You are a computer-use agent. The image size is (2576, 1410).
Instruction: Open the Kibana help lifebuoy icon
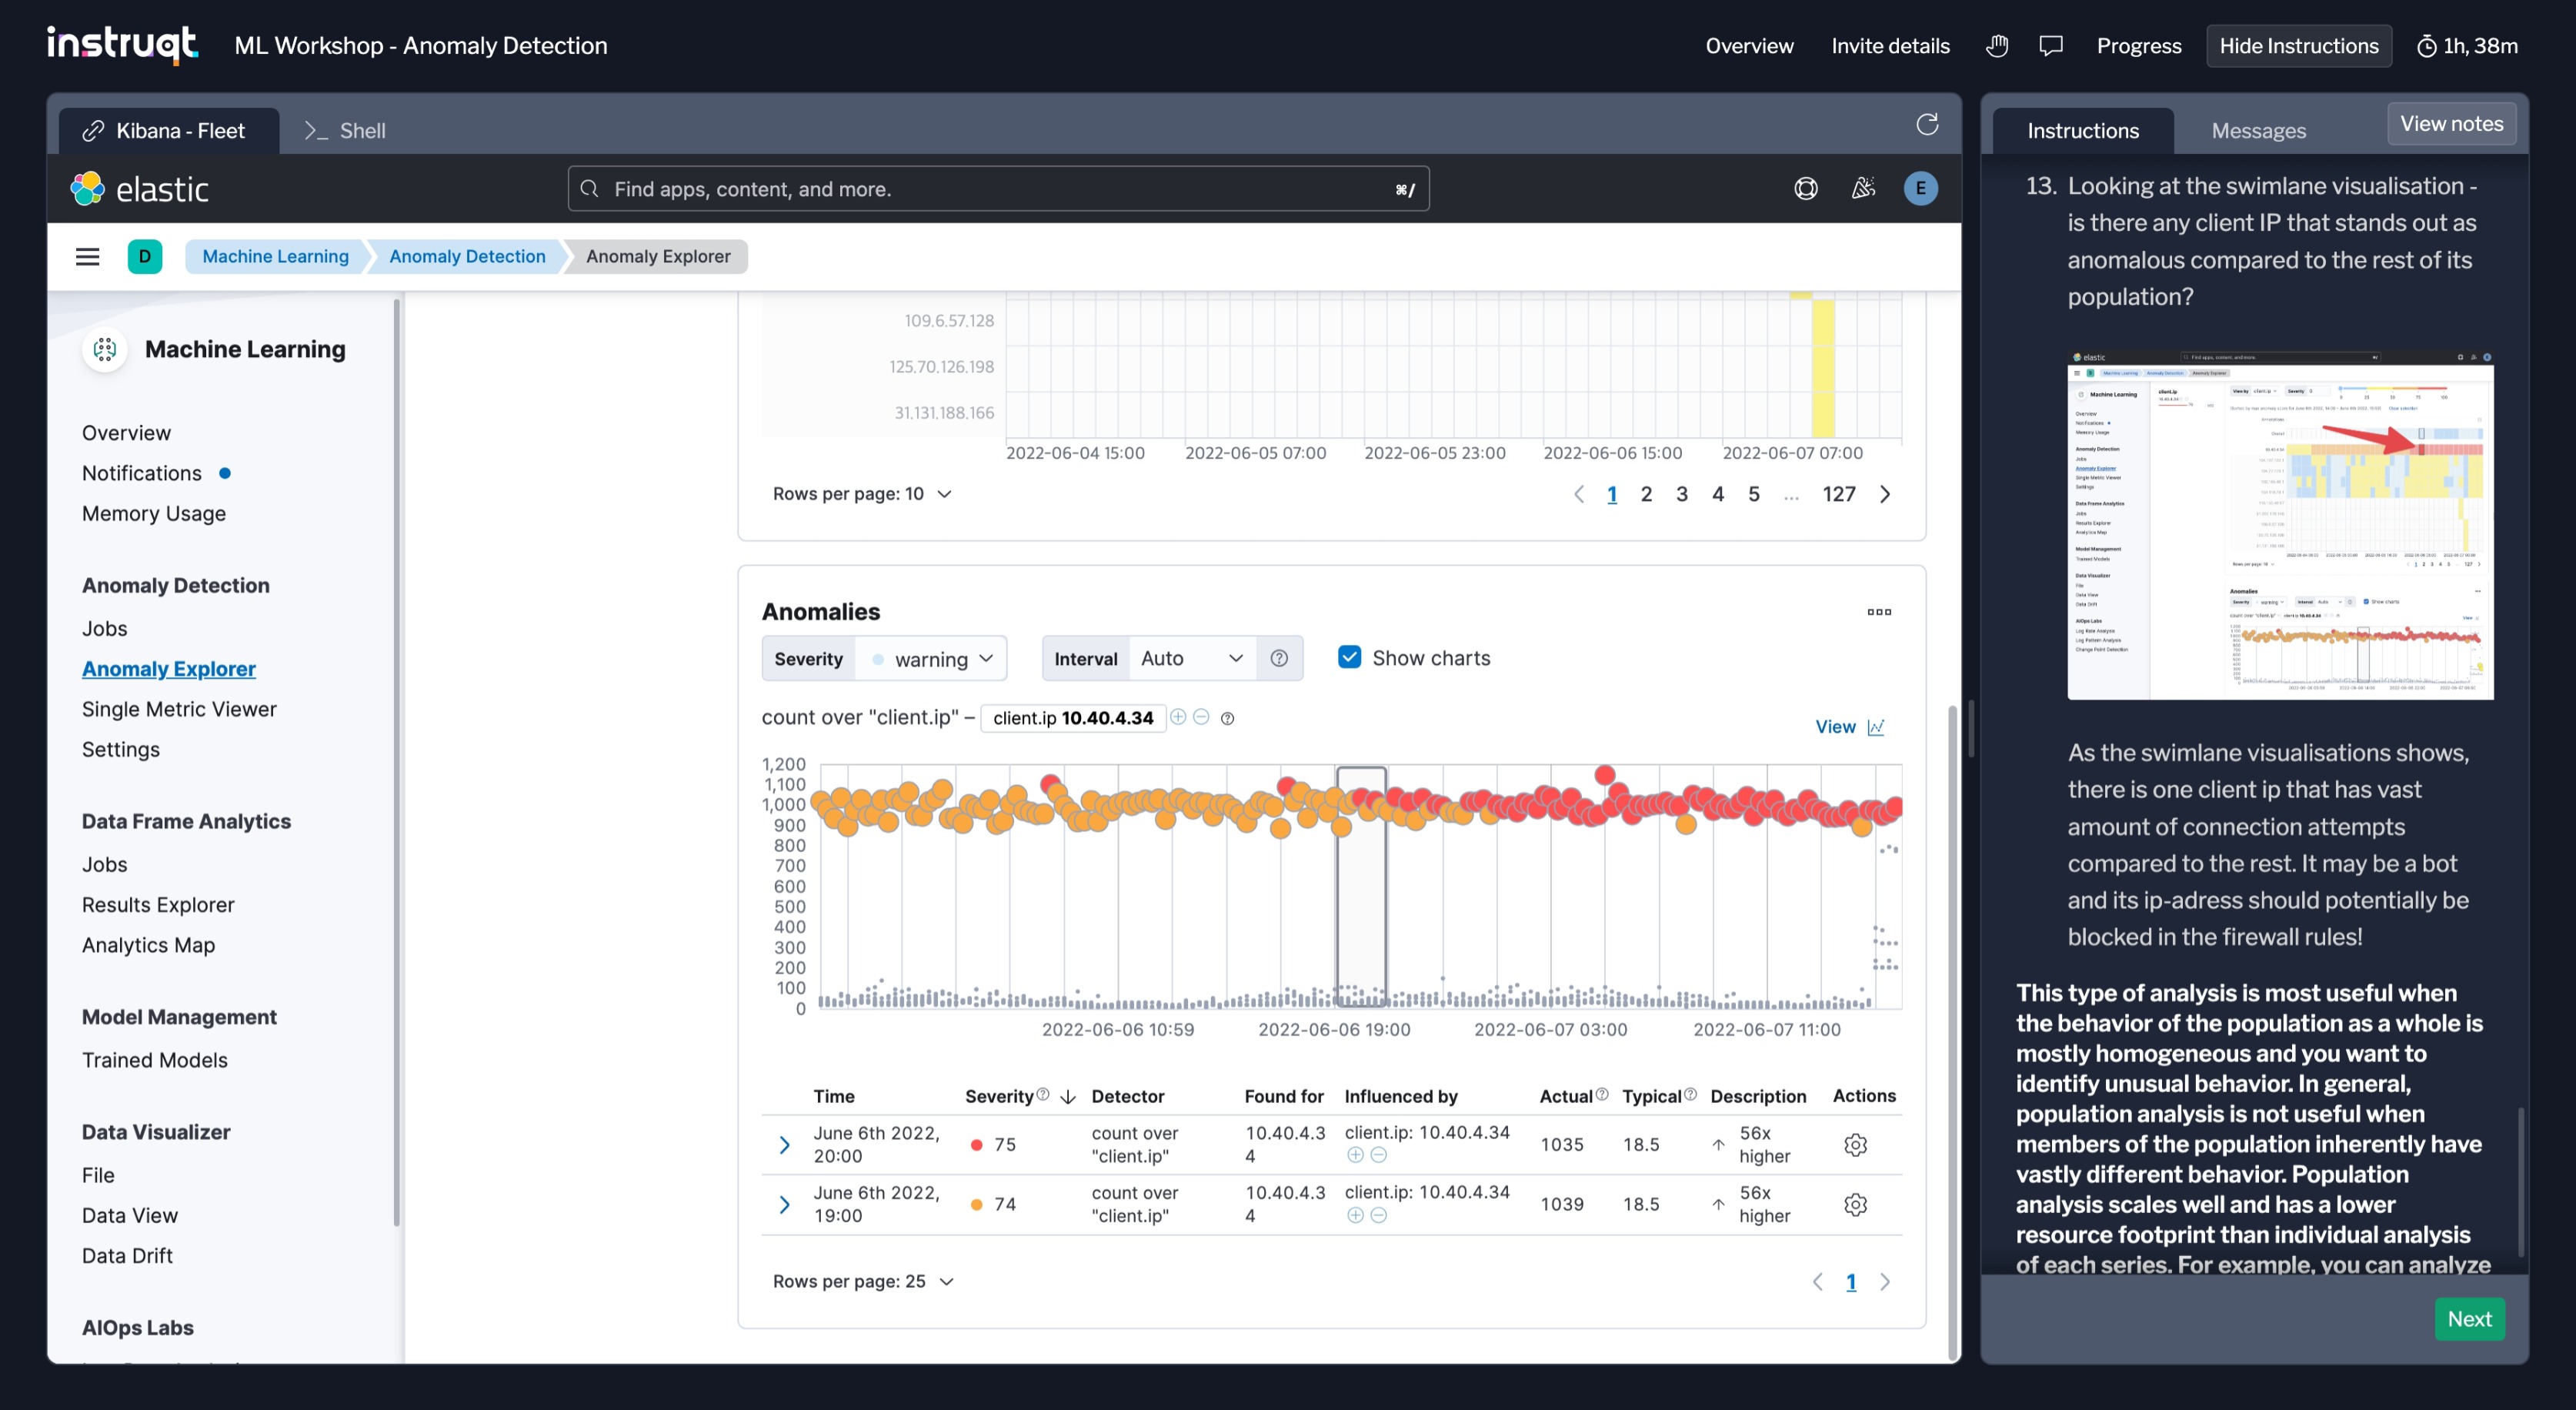[x=1806, y=189]
